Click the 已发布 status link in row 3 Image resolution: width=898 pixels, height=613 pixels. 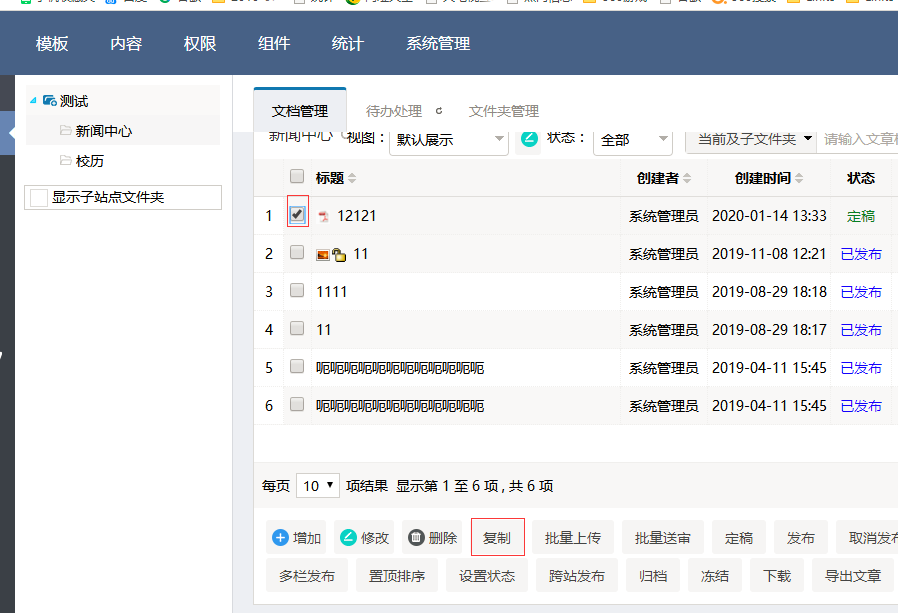(x=861, y=292)
